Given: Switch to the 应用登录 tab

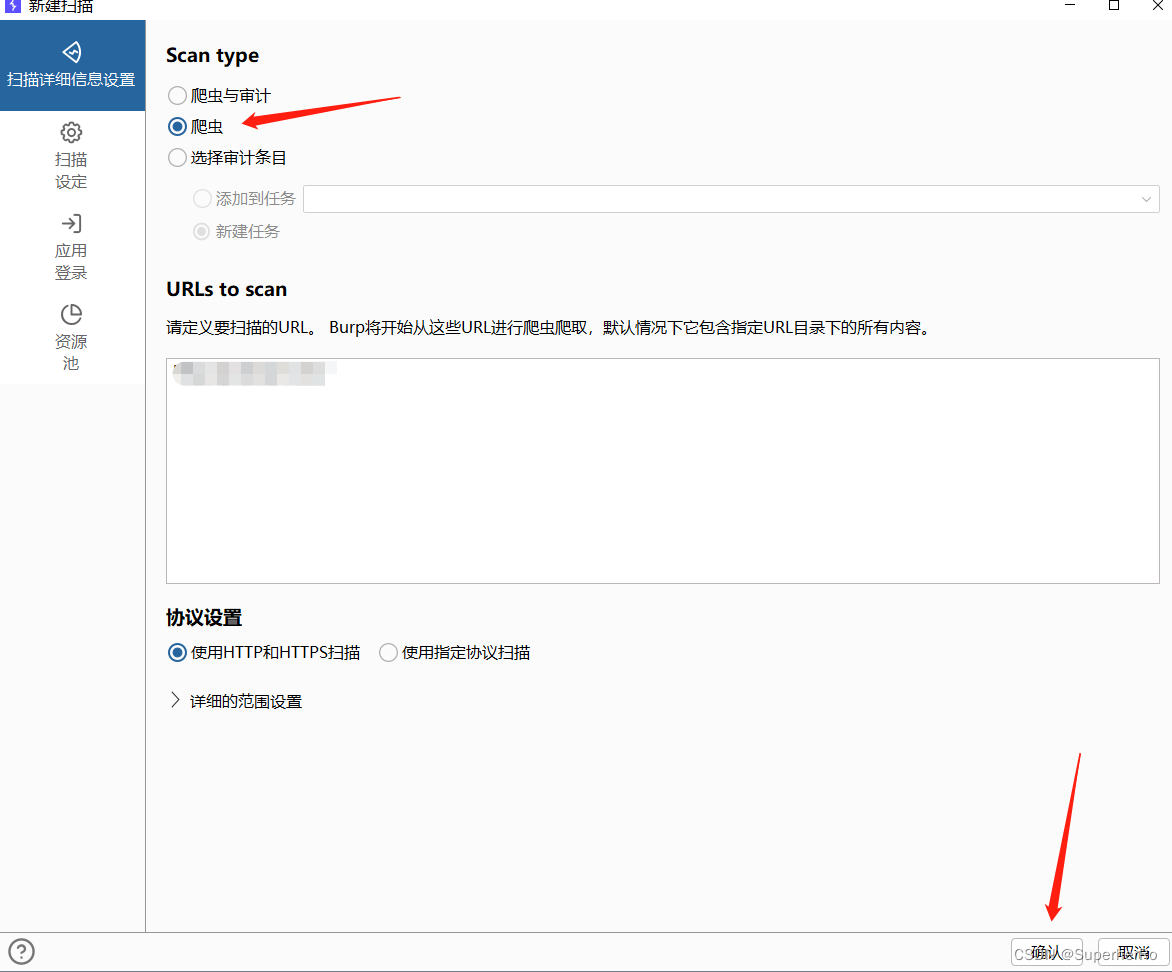Looking at the screenshot, I should coord(72,247).
